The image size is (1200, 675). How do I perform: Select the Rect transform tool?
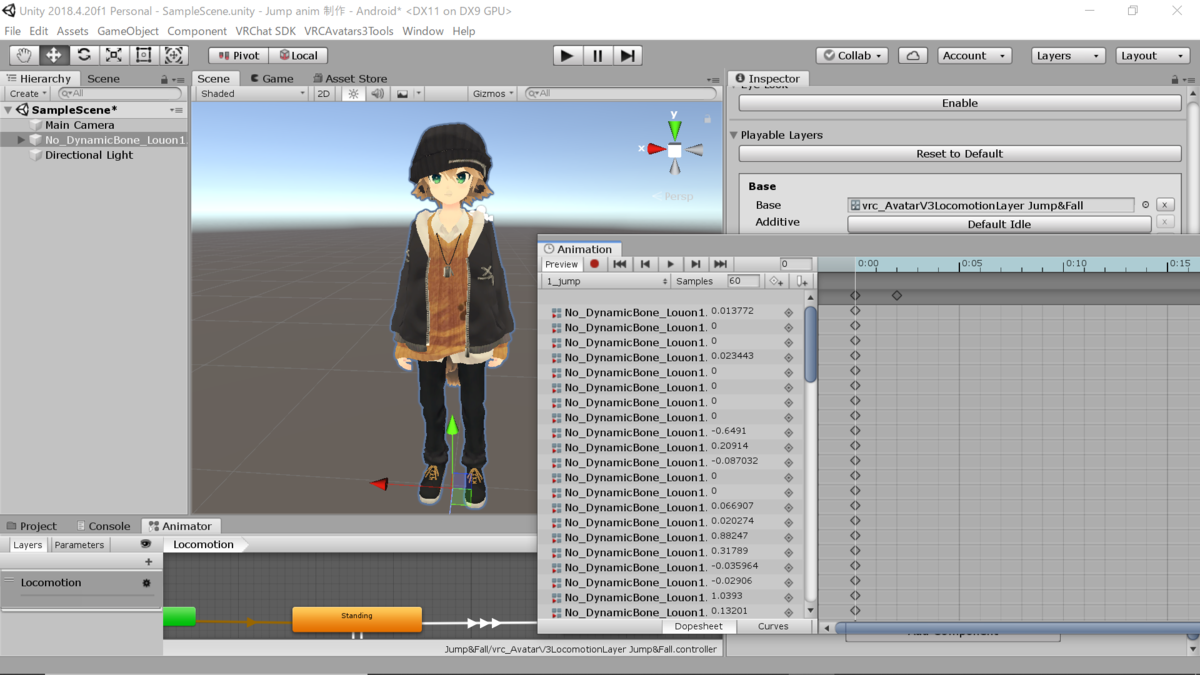pyautogui.click(x=144, y=55)
